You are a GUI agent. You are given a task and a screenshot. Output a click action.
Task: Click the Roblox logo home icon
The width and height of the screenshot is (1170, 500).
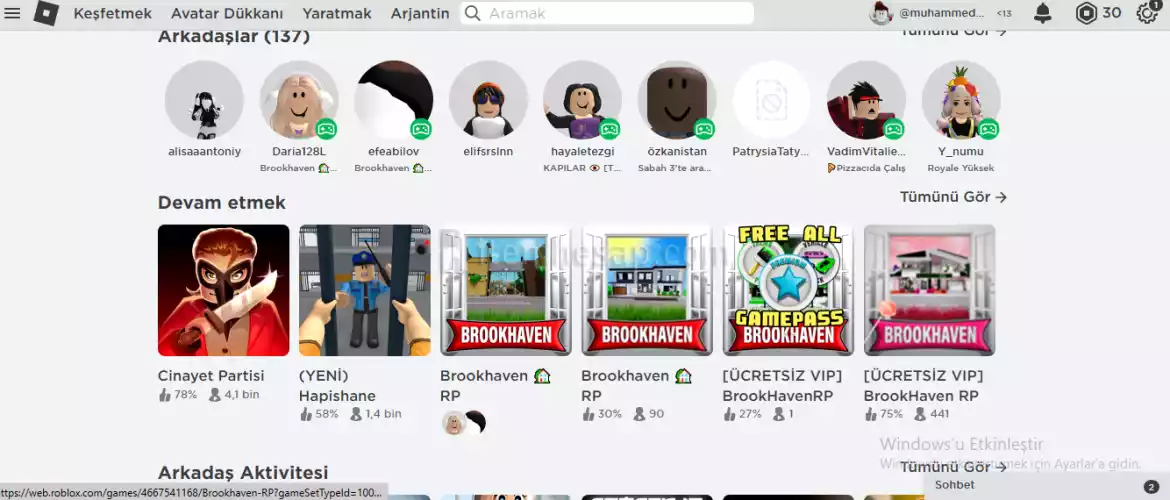(x=46, y=13)
